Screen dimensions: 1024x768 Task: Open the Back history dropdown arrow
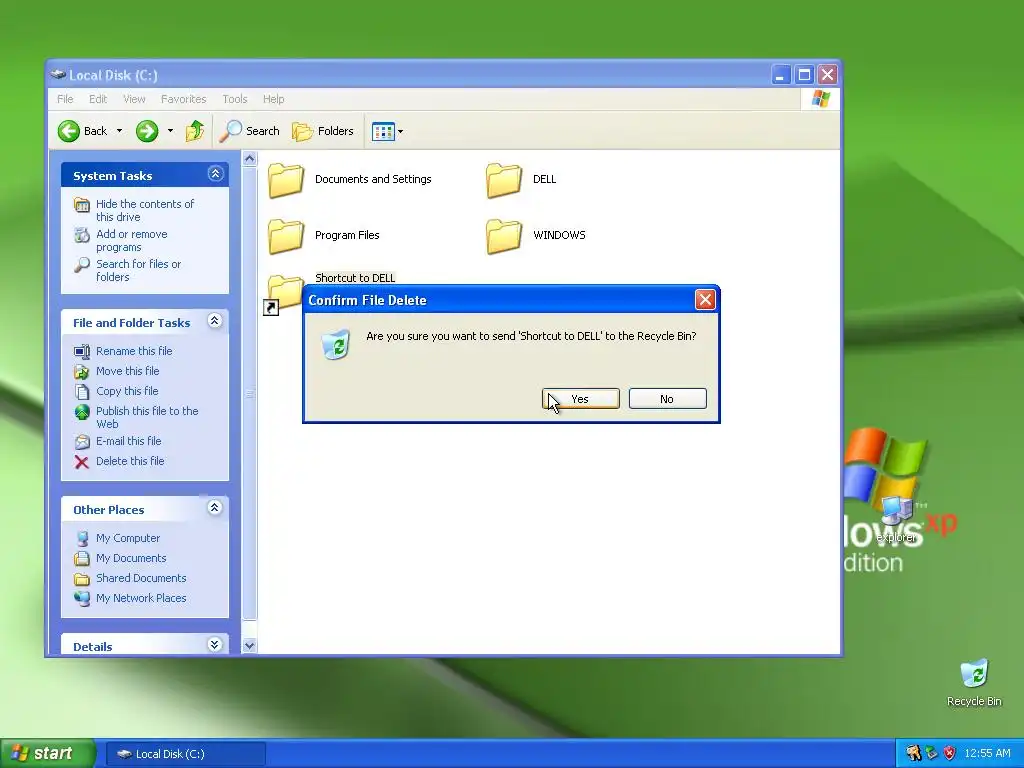coord(120,131)
